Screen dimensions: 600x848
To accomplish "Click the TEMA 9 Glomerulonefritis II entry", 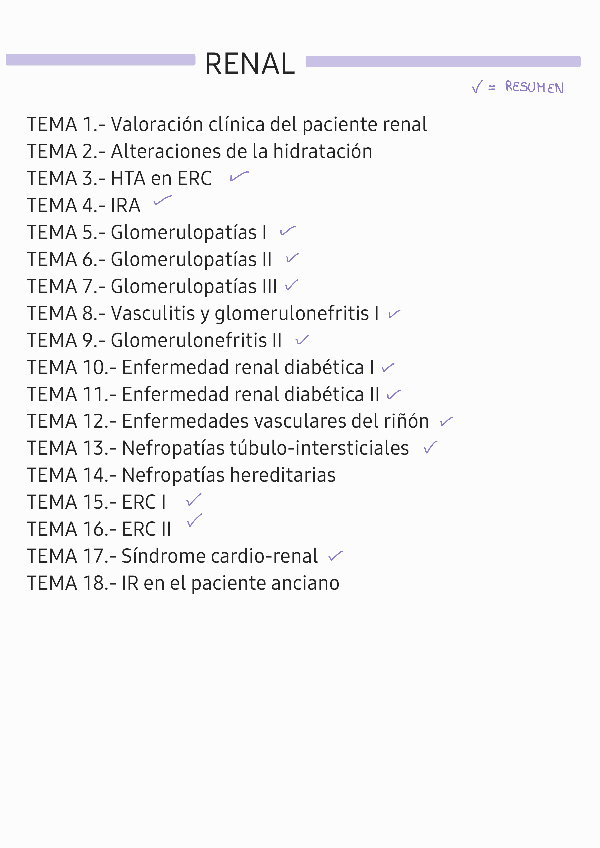I will (155, 340).
